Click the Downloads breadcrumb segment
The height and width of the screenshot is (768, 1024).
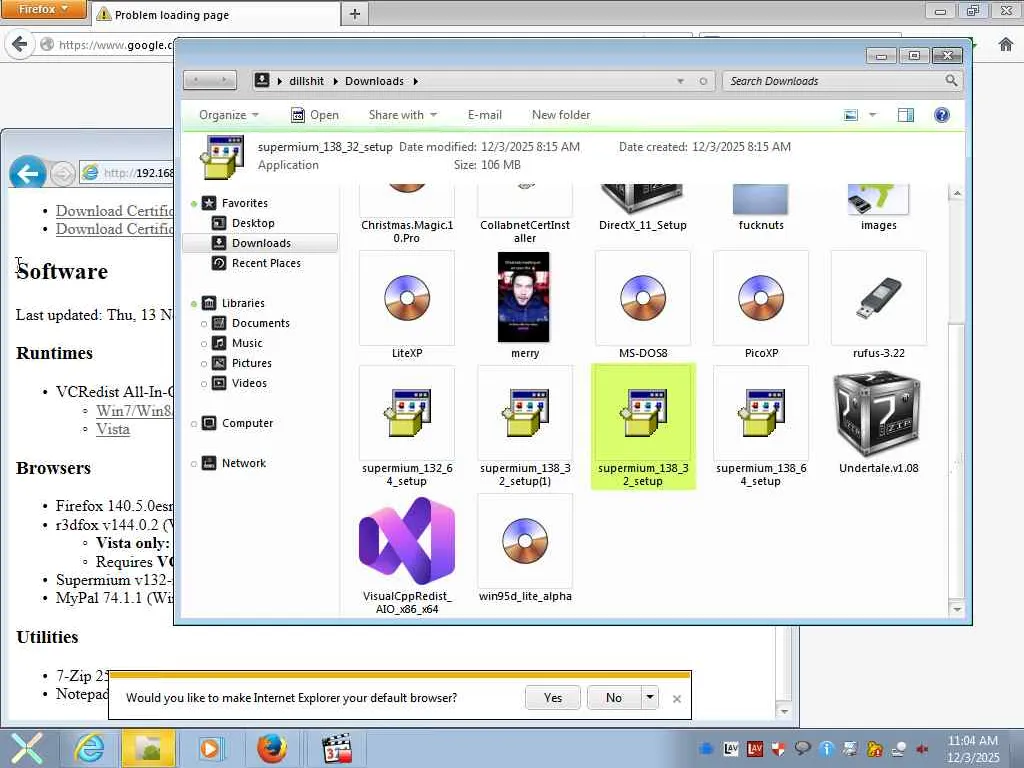pyautogui.click(x=374, y=81)
